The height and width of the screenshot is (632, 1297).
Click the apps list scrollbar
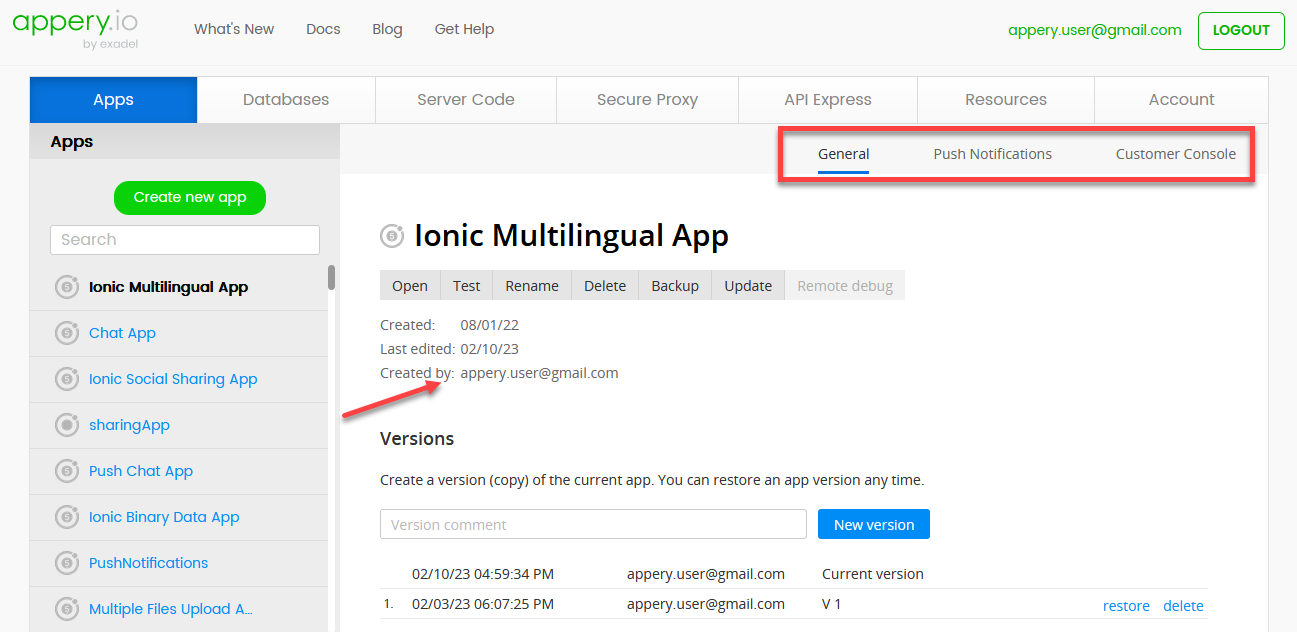pos(331,277)
